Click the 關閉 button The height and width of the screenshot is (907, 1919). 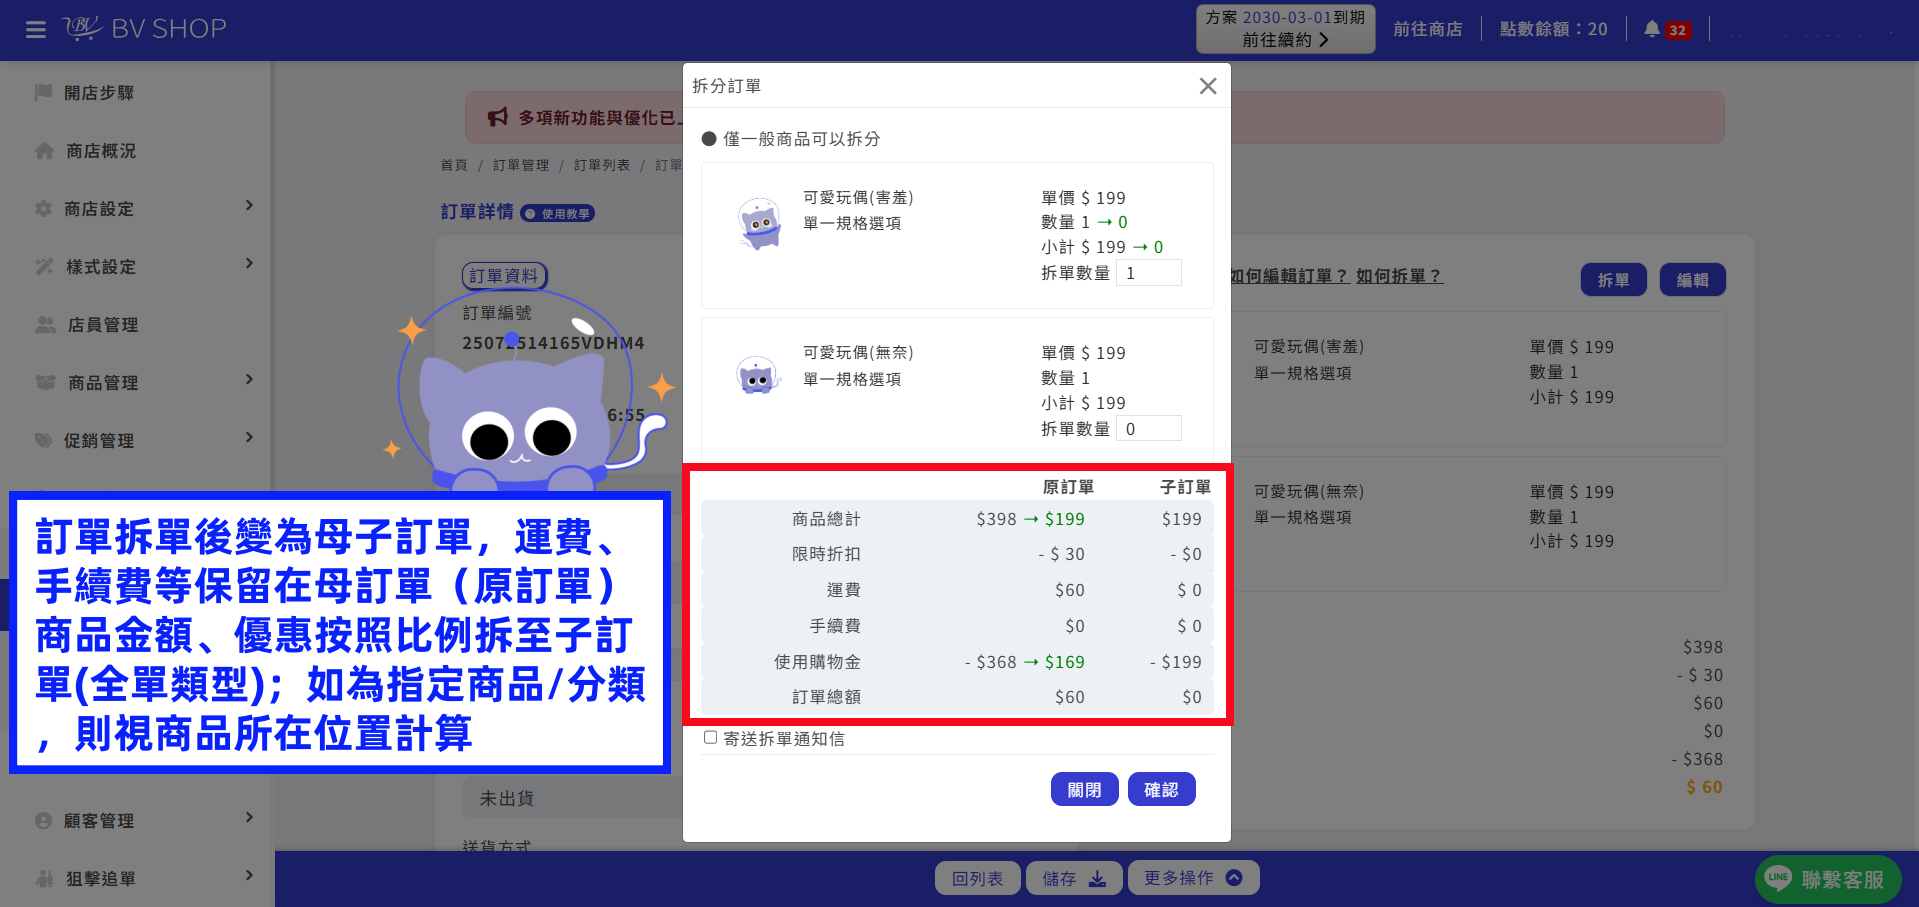coord(1085,789)
